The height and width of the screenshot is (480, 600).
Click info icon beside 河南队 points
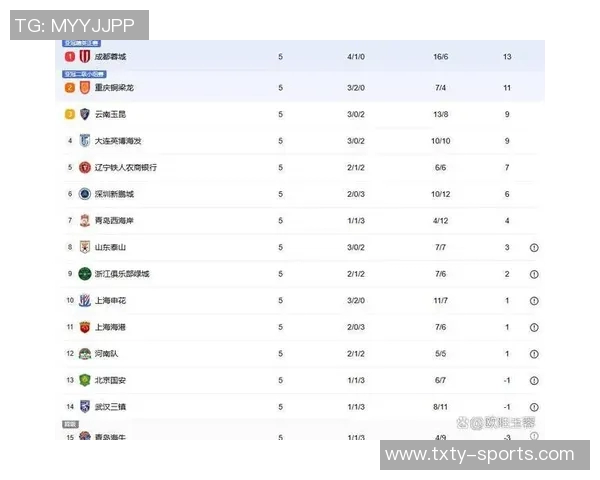point(534,354)
